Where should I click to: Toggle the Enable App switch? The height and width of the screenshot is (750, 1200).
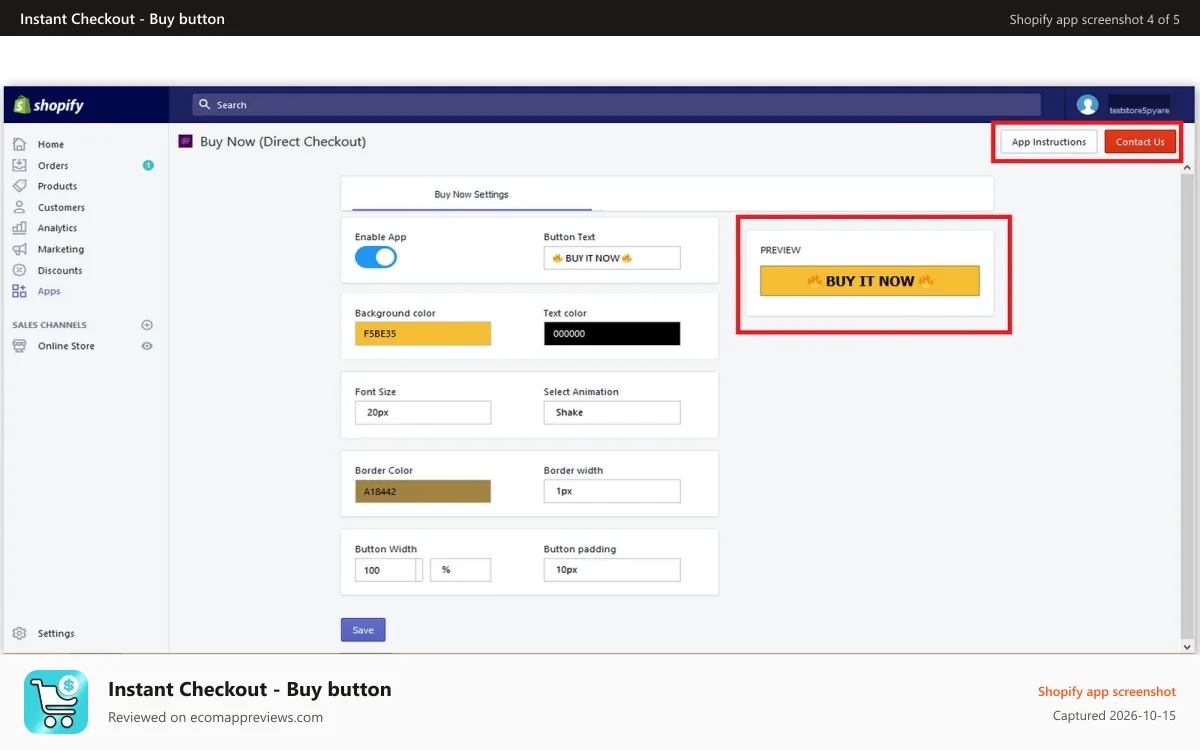click(376, 257)
